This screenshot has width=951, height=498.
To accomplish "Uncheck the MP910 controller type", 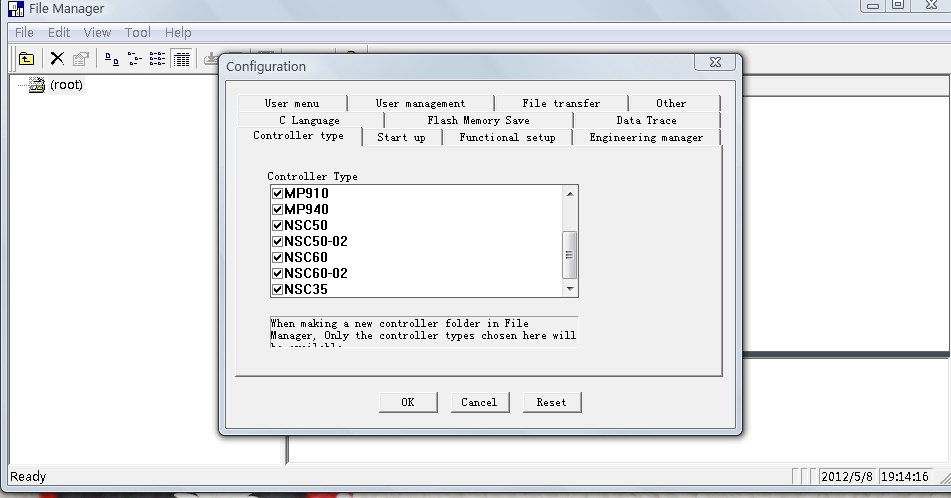I will 277,193.
